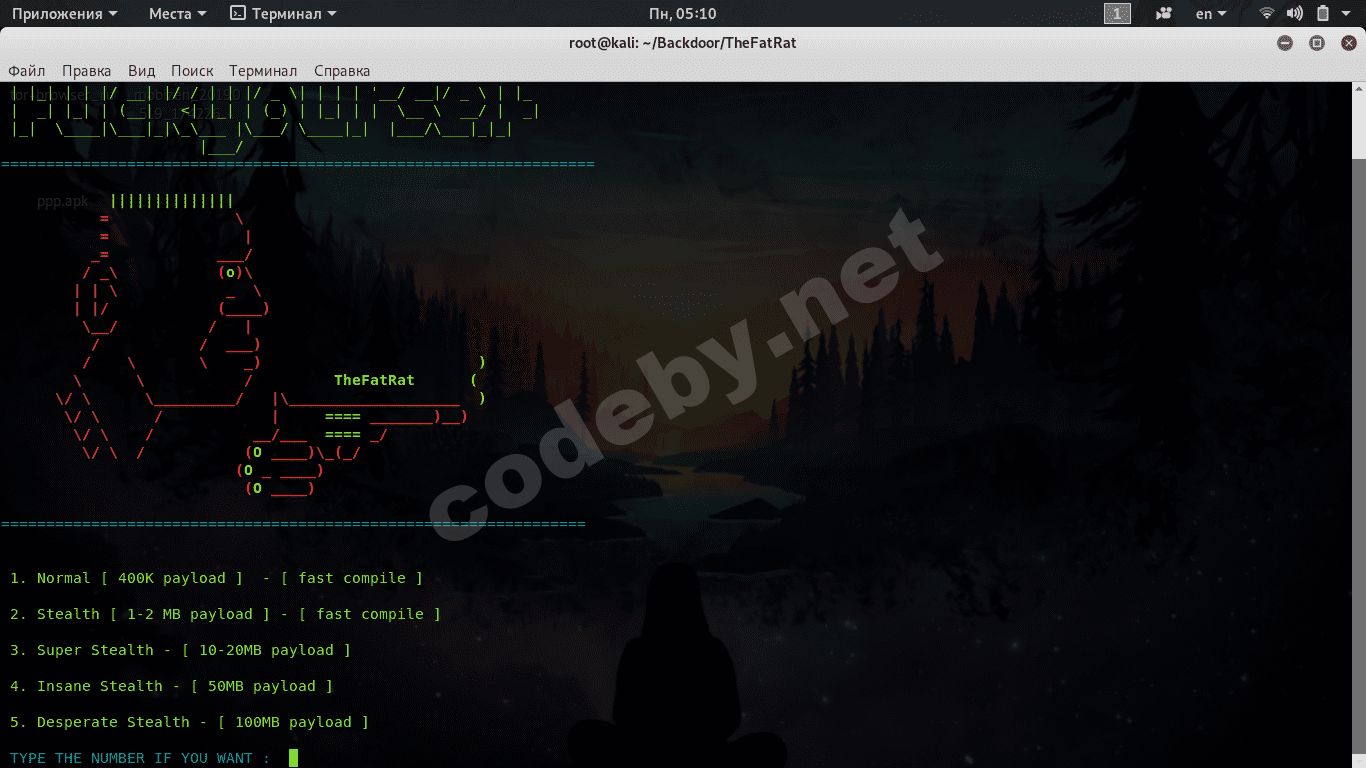The width and height of the screenshot is (1366, 768).
Task: Click the clock showing Пн, 05:10
Action: tap(682, 14)
